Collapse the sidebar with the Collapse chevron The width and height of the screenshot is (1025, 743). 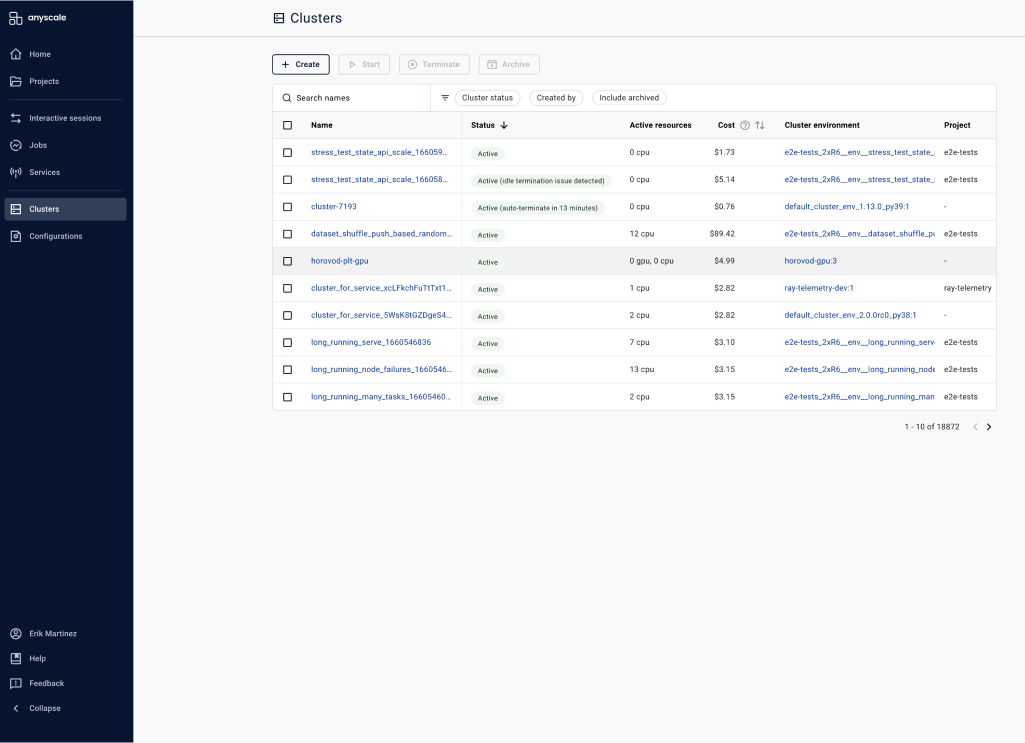click(x=16, y=708)
